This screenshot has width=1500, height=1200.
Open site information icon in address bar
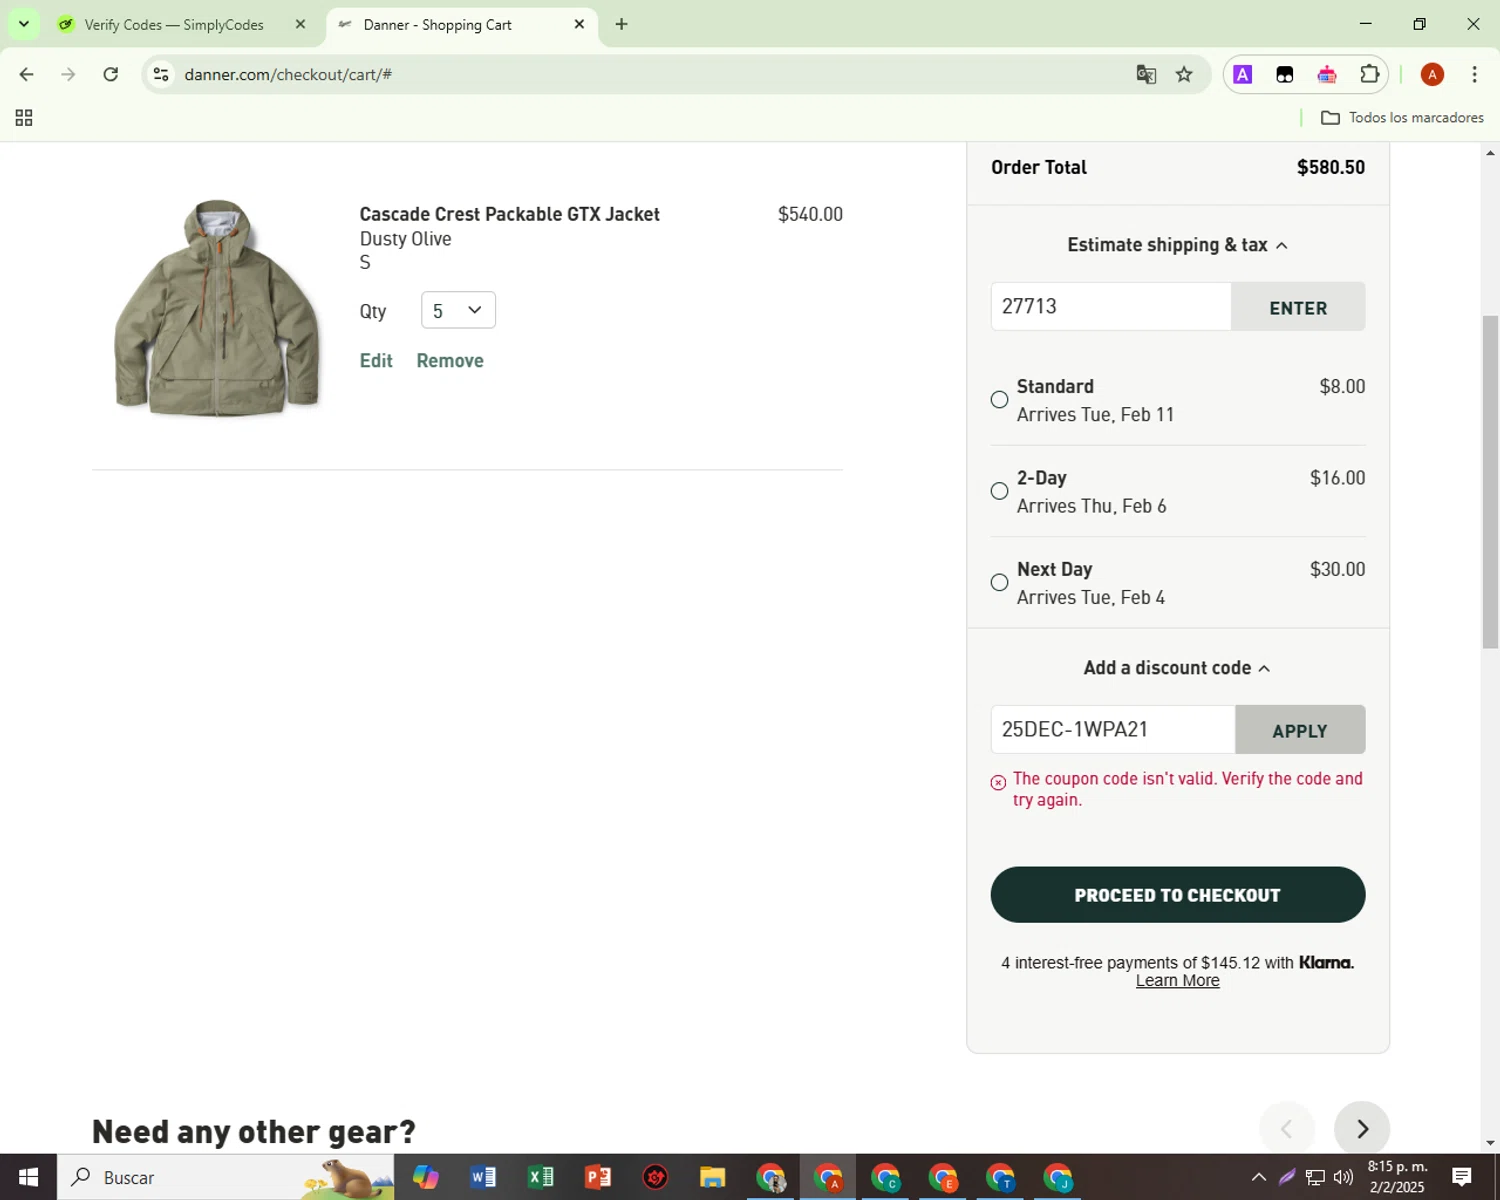coord(161,74)
